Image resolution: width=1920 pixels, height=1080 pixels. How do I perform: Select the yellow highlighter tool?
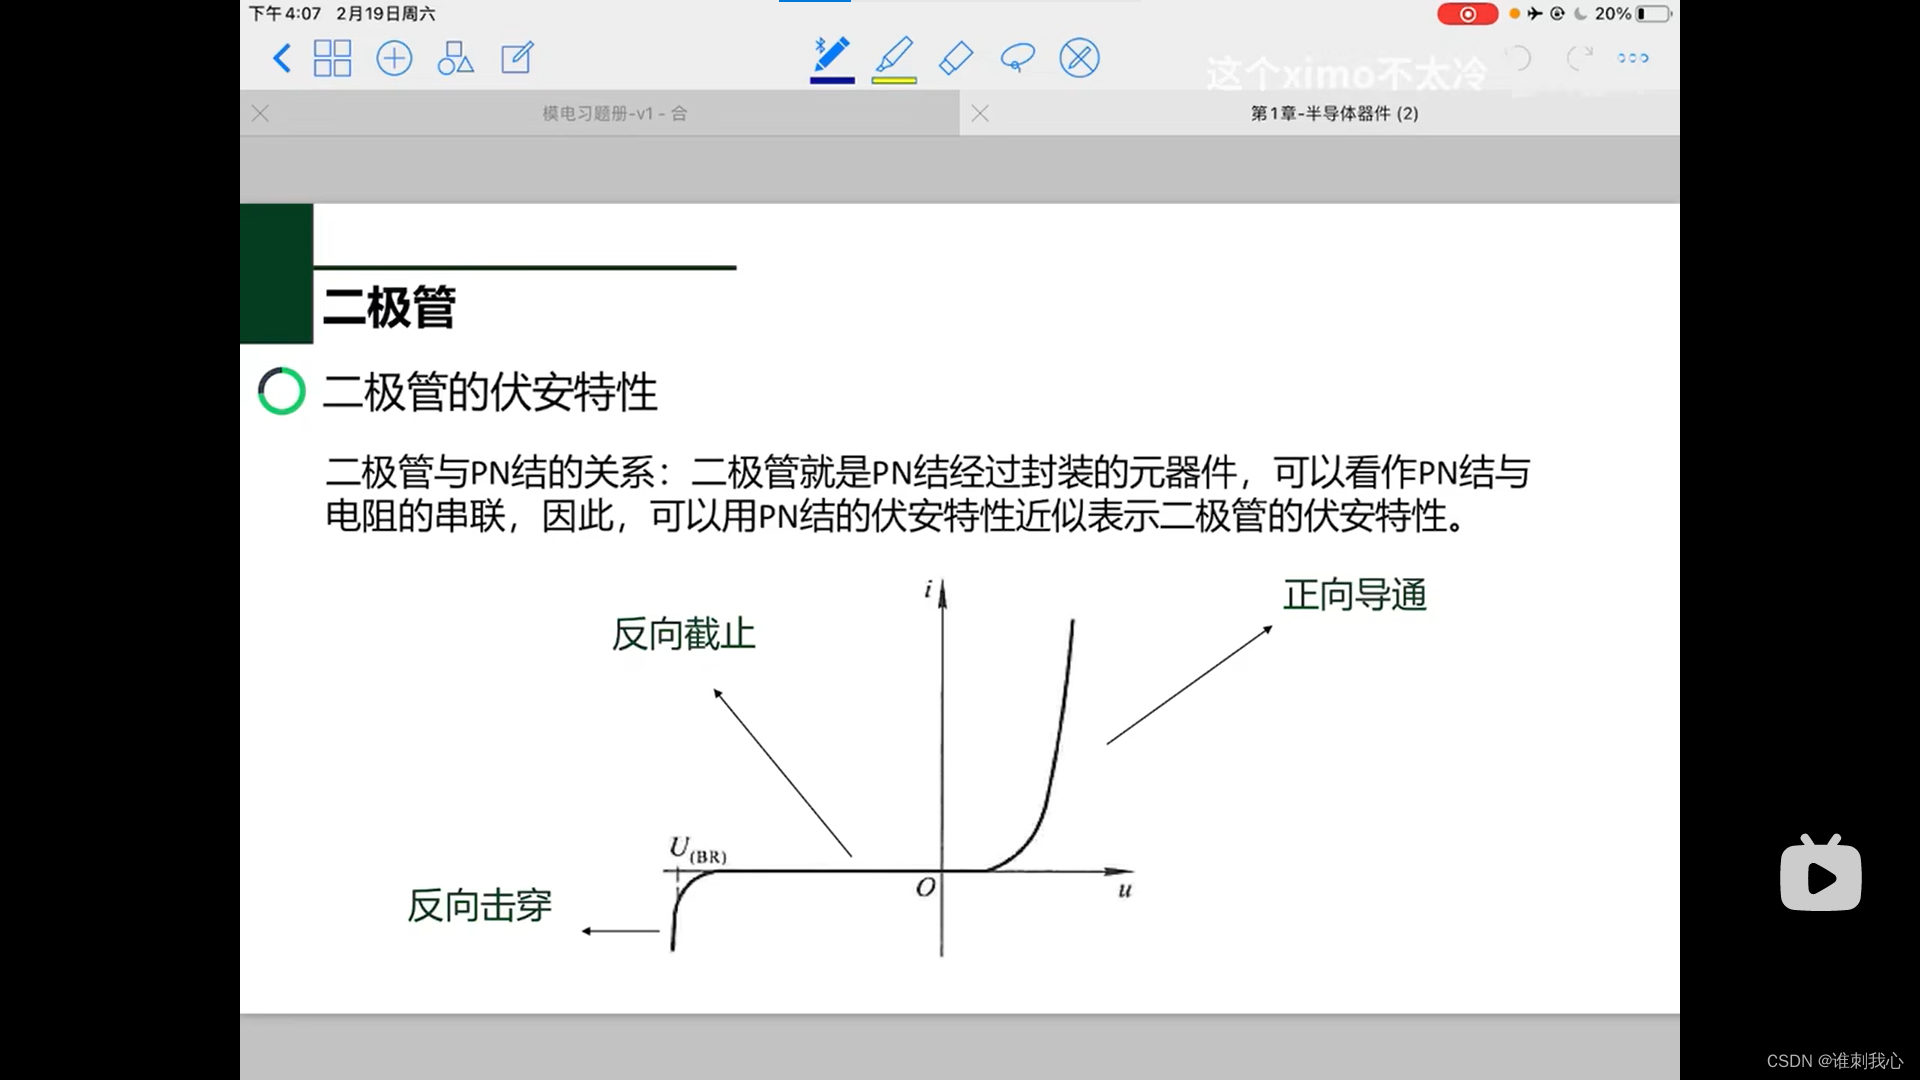tap(894, 58)
